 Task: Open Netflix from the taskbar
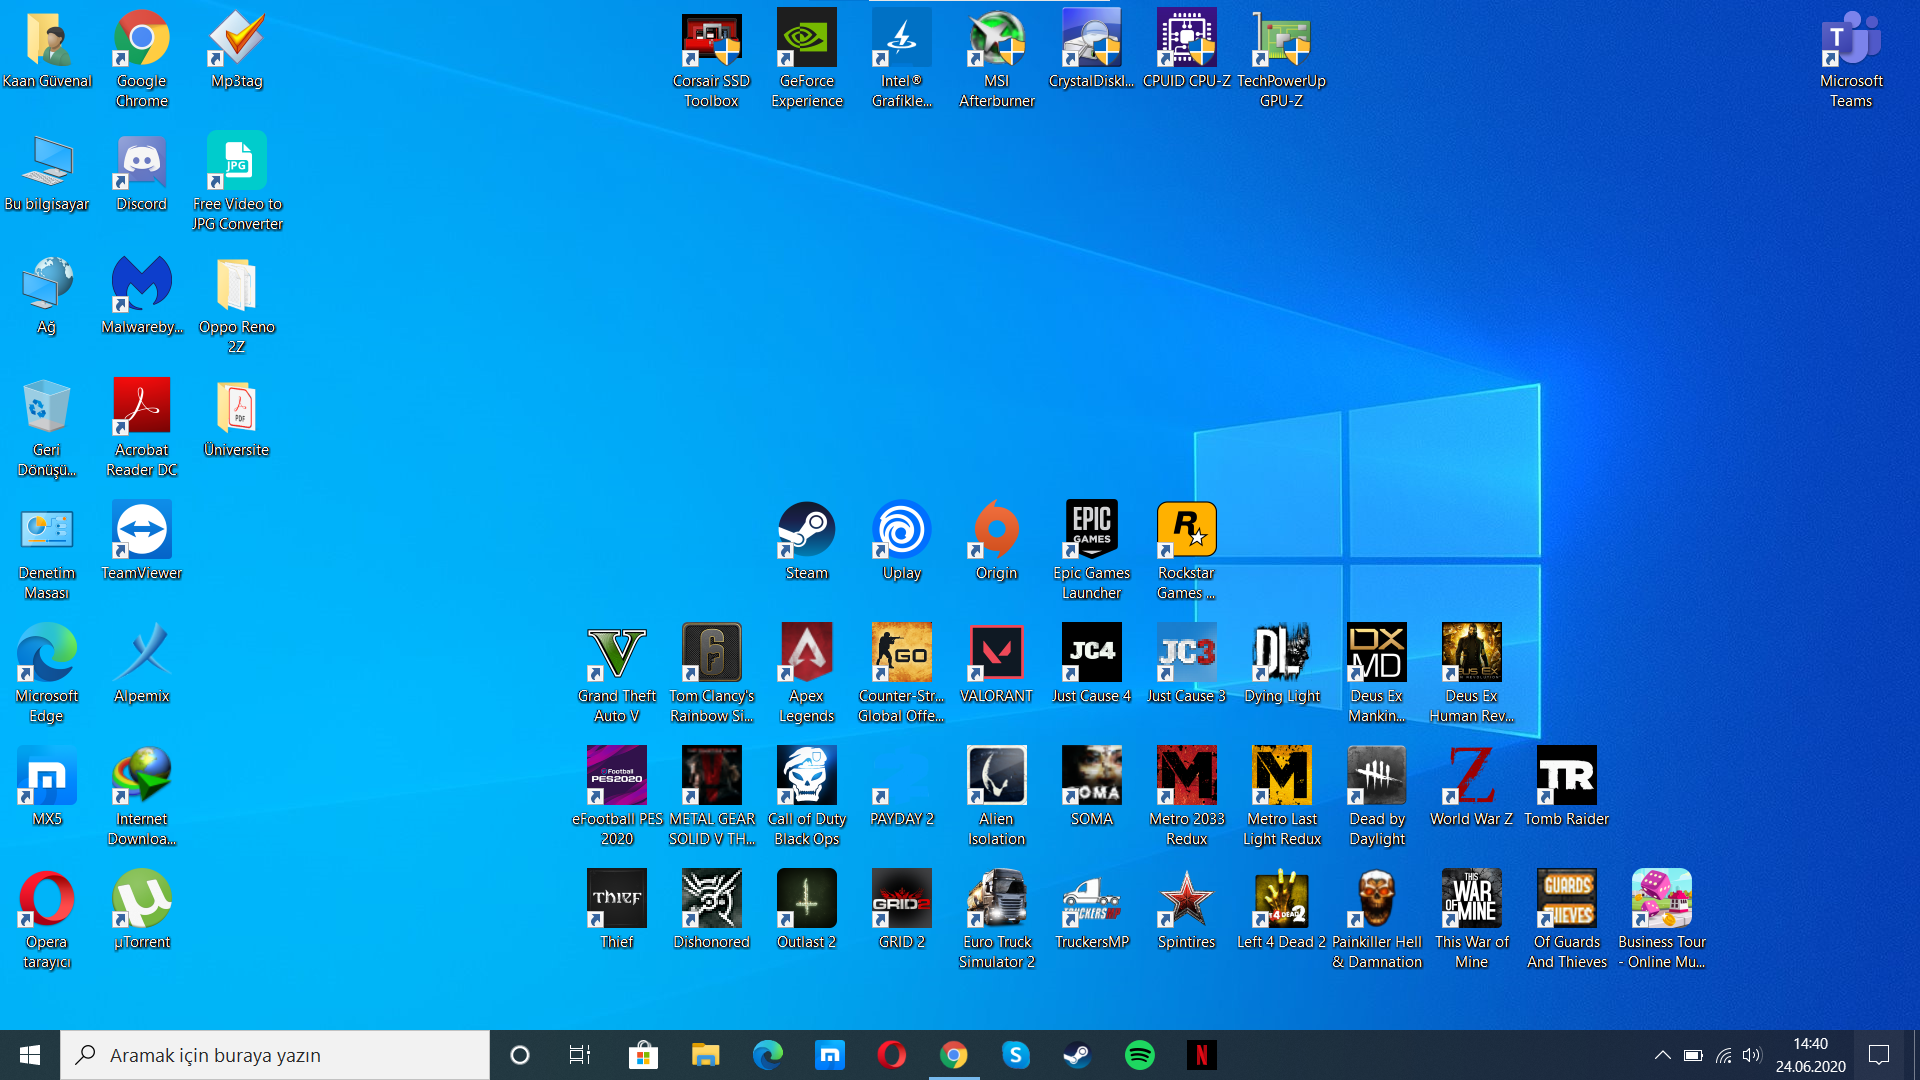(x=1201, y=1055)
